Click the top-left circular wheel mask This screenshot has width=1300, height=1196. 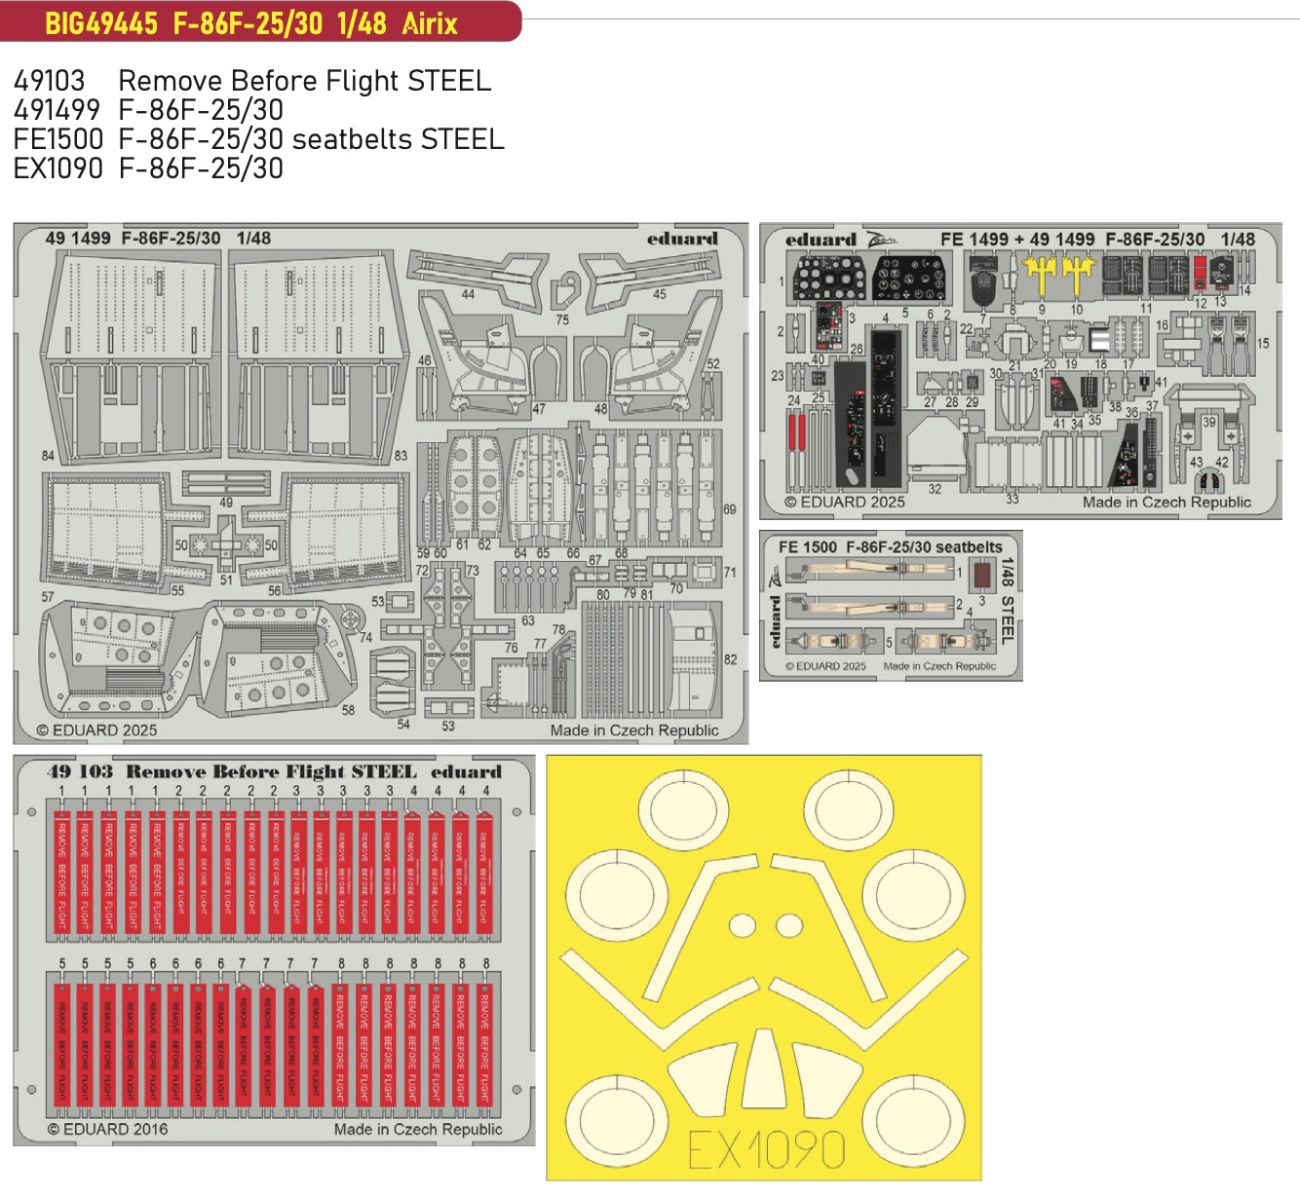click(677, 808)
